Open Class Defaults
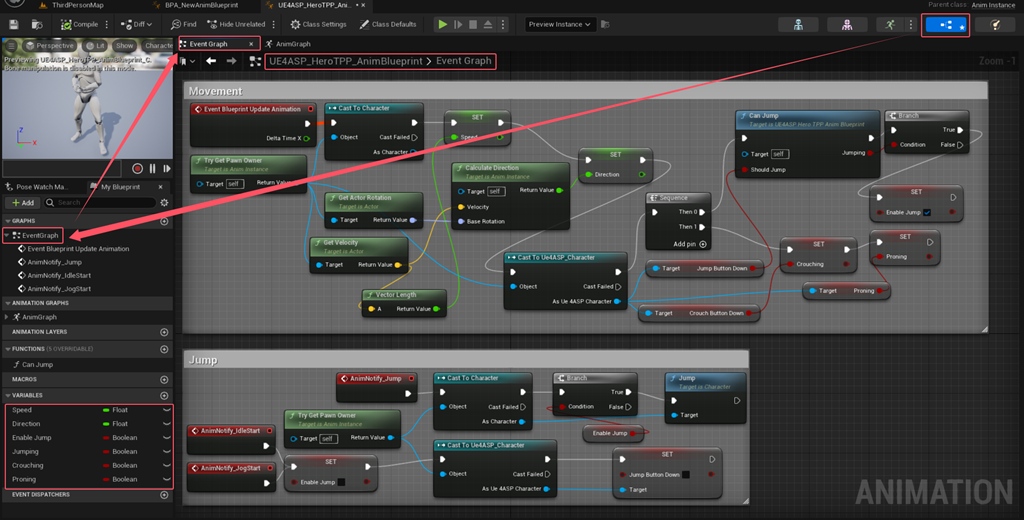 pyautogui.click(x=387, y=25)
